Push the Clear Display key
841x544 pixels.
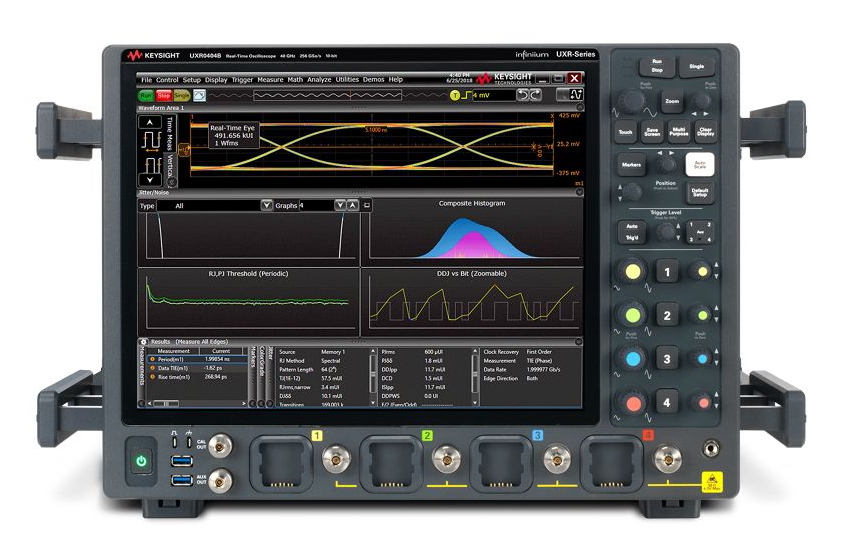[705, 131]
